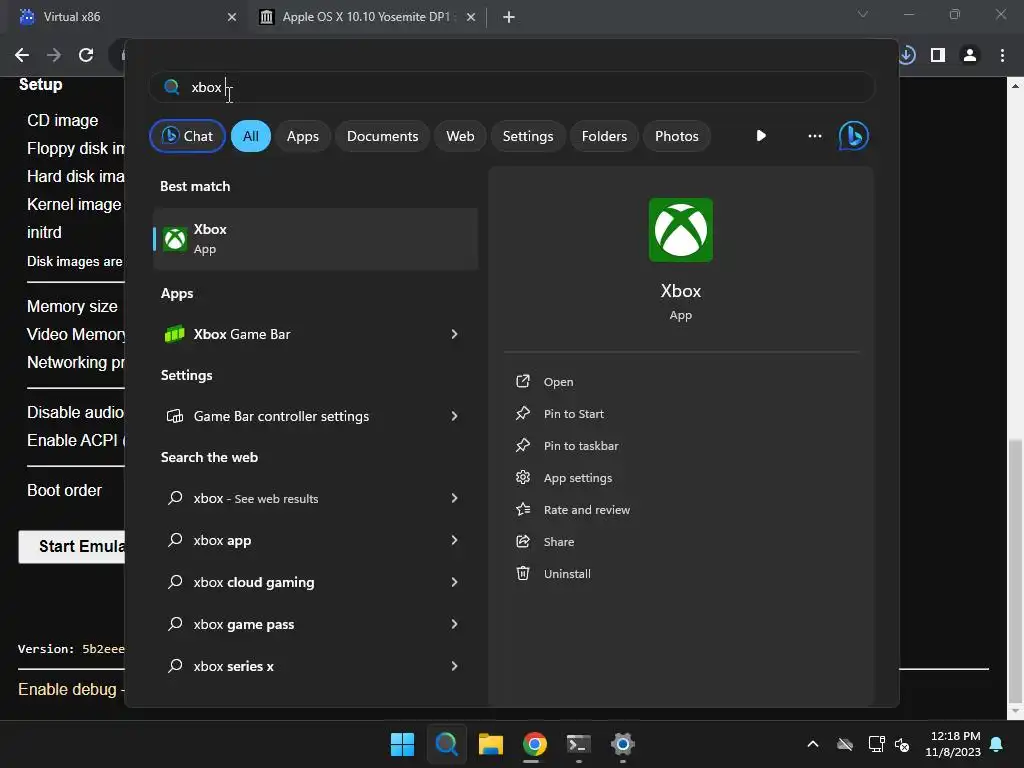This screenshot has width=1024, height=768.
Task: Select the Settings filter tab
Action: (528, 136)
